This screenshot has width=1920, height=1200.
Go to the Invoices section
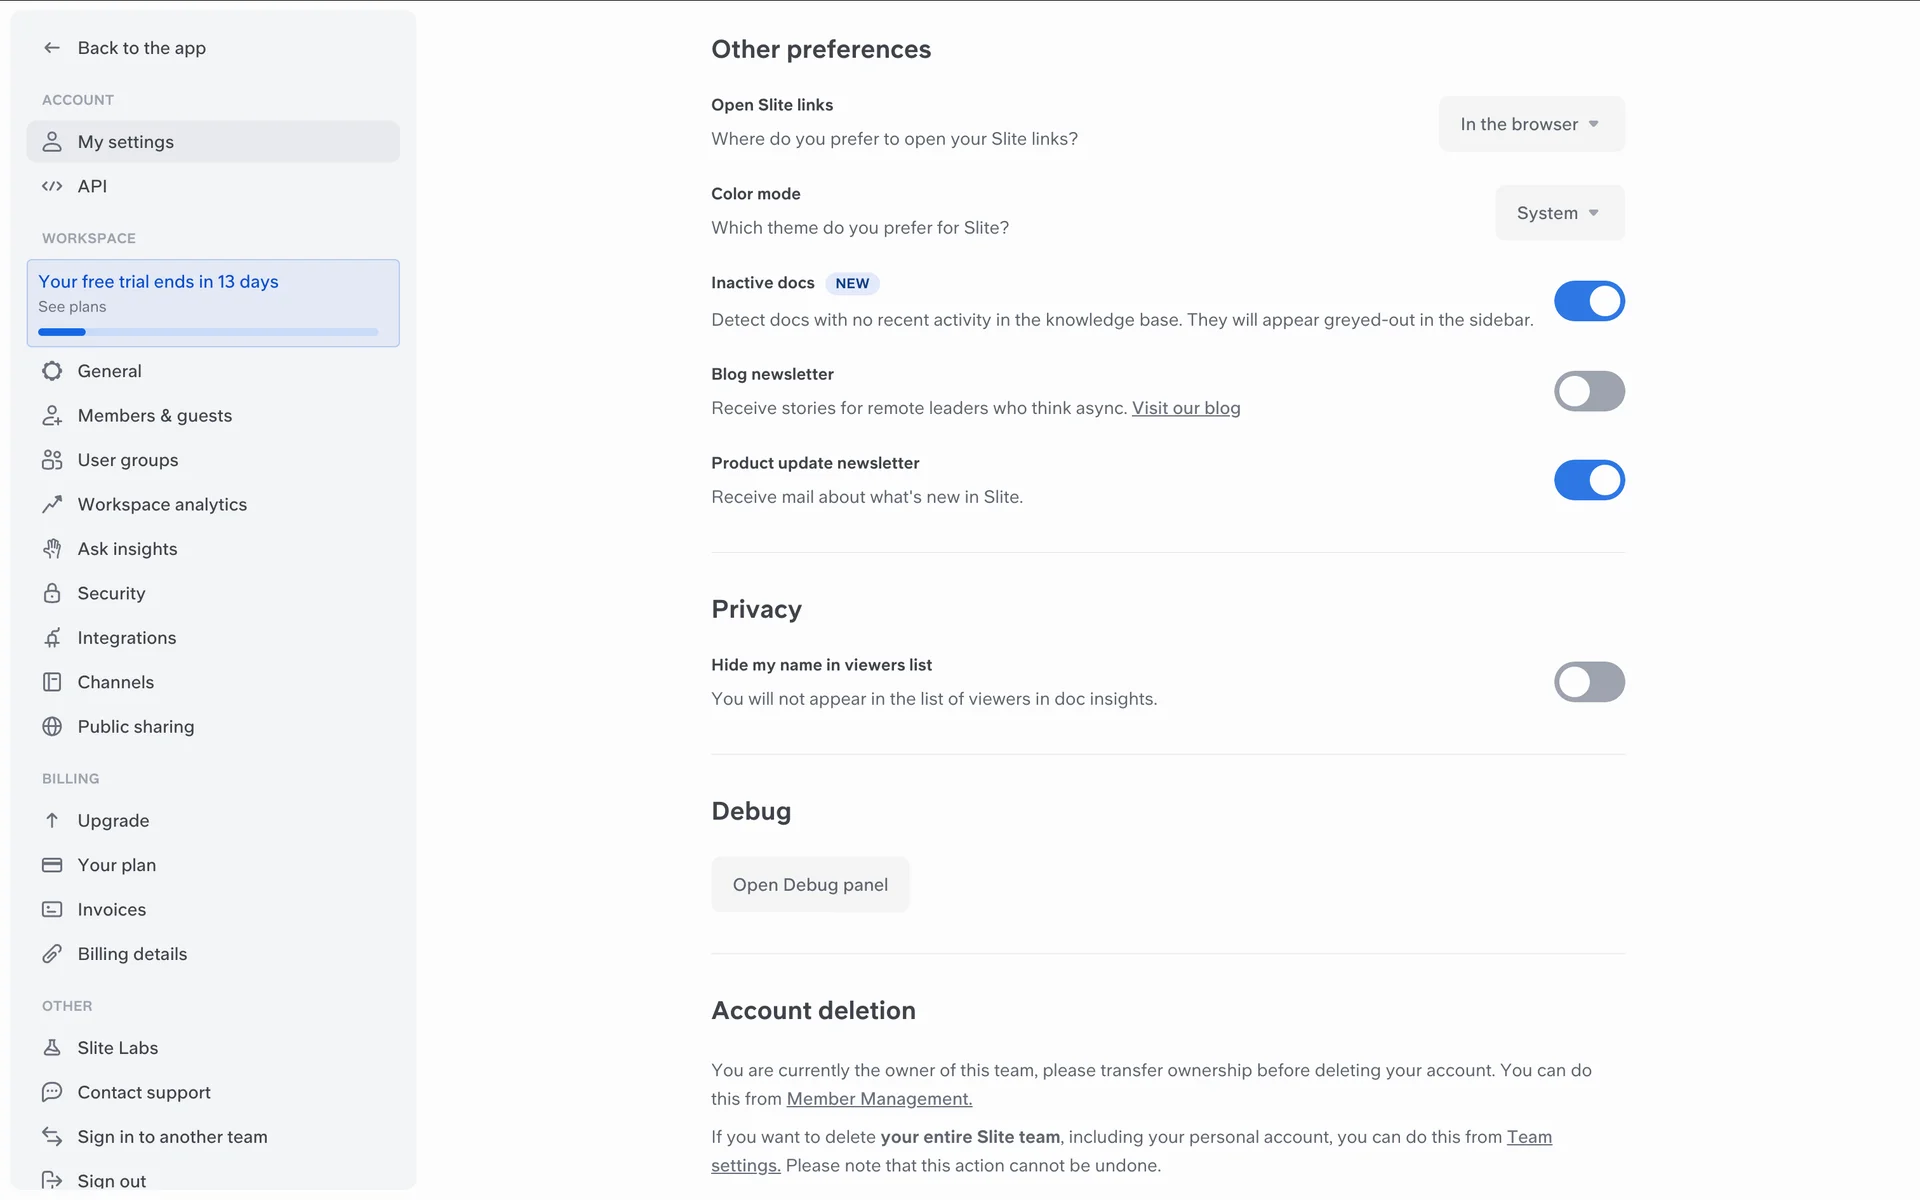112,910
